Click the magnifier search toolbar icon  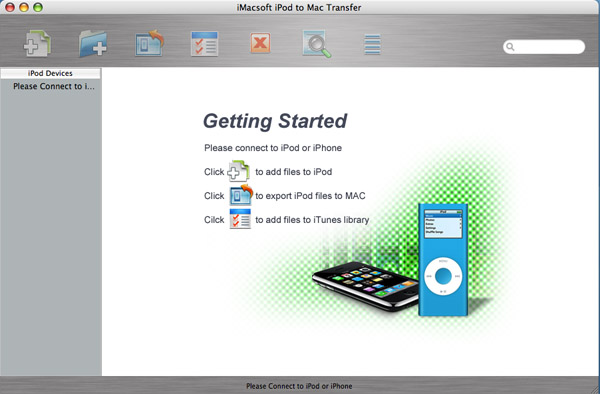[316, 44]
